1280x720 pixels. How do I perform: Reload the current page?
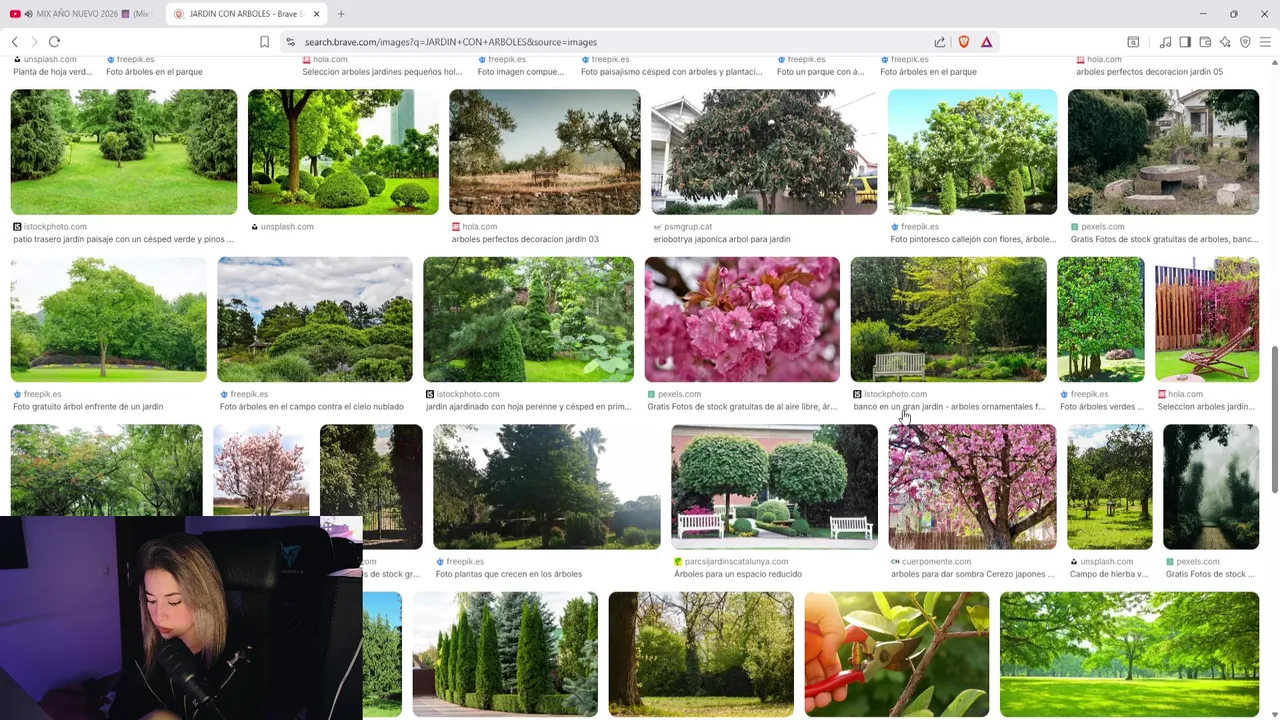pos(54,42)
